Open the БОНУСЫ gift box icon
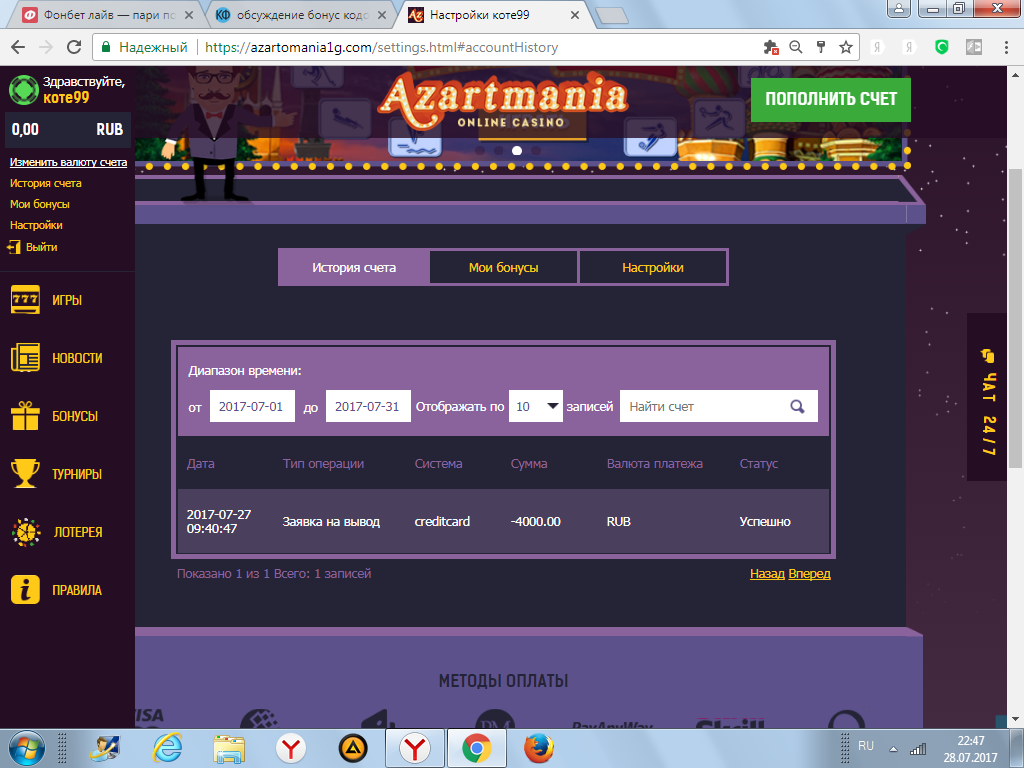This screenshot has height=768, width=1024. point(25,416)
